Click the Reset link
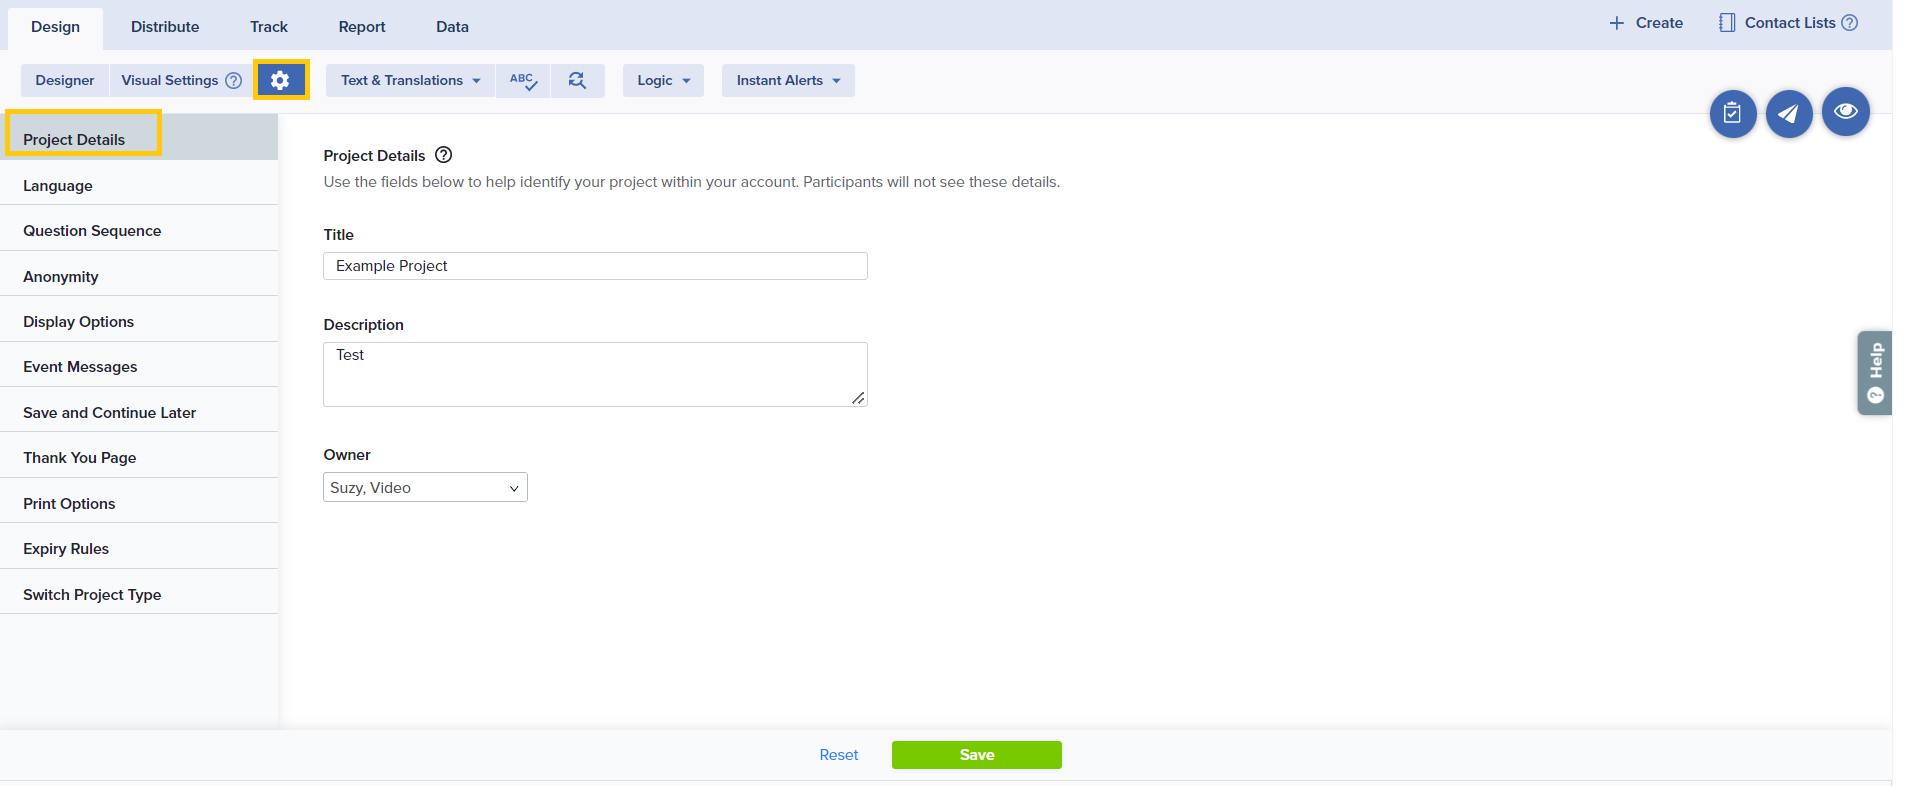This screenshot has width=1920, height=786. [x=838, y=755]
